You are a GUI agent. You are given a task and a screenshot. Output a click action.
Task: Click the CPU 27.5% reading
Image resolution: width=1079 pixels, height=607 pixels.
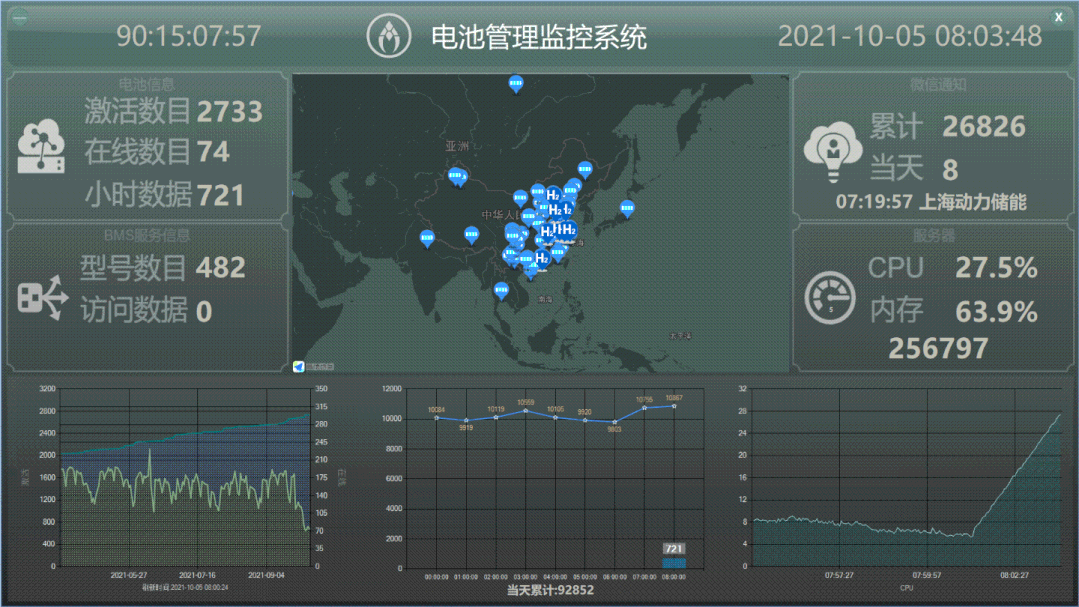(996, 267)
